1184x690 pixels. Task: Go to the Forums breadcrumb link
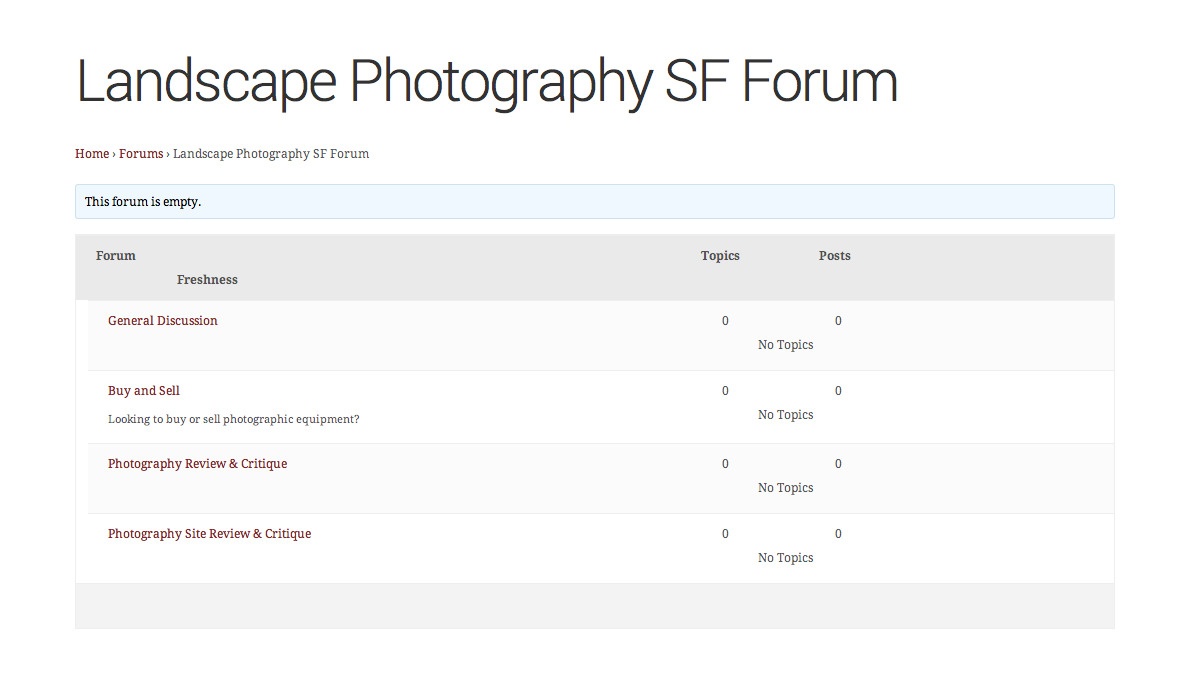click(x=141, y=154)
